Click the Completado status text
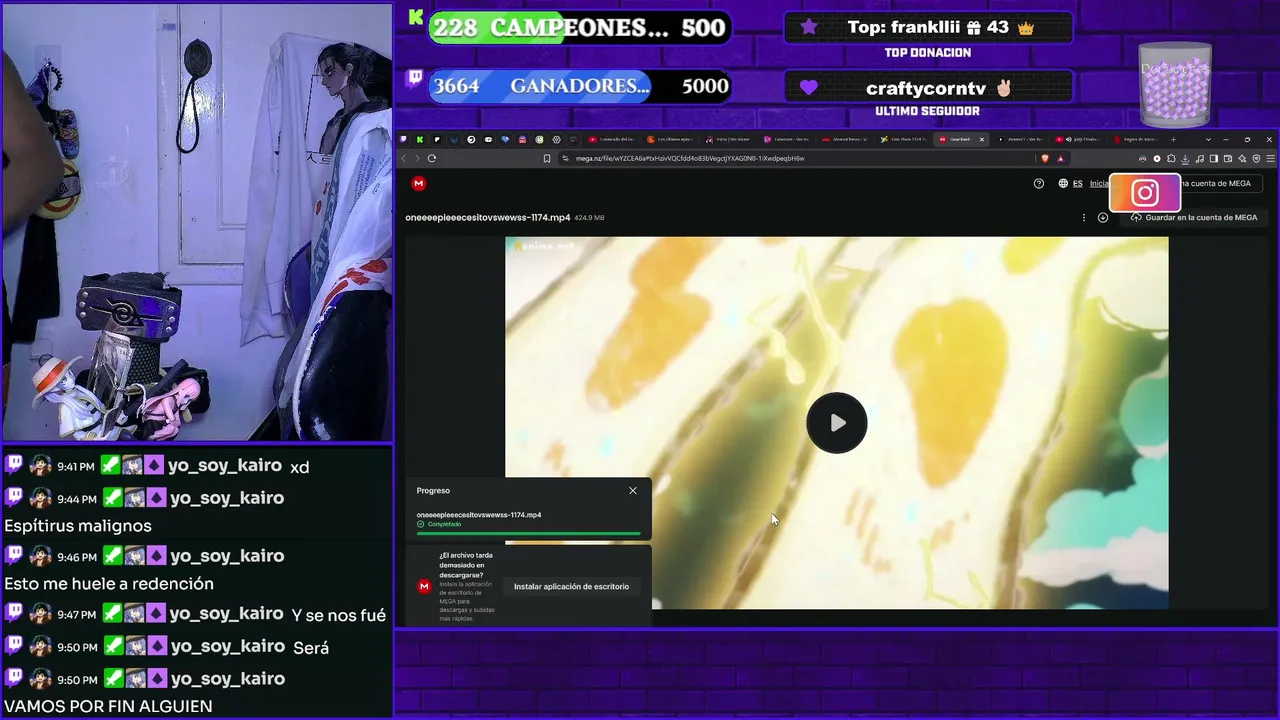This screenshot has height=720, width=1280. [x=444, y=524]
